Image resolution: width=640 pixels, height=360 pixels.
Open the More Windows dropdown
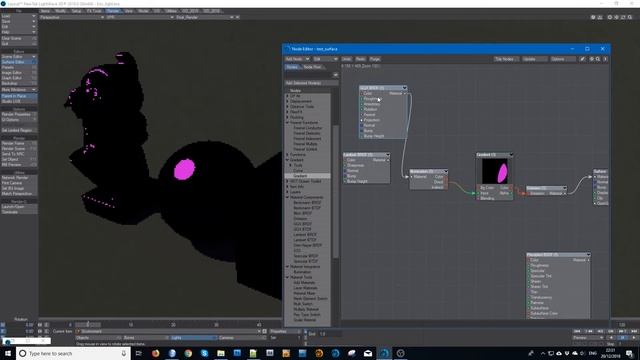(x=19, y=89)
